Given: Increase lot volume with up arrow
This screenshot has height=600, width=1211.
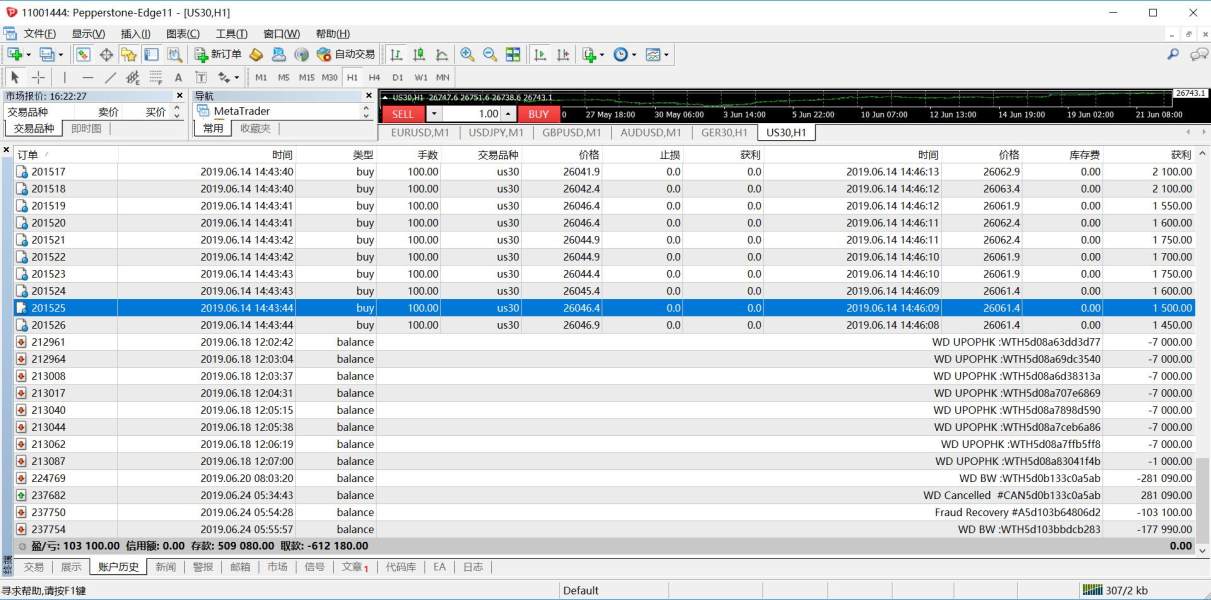Looking at the screenshot, I should [508, 114].
